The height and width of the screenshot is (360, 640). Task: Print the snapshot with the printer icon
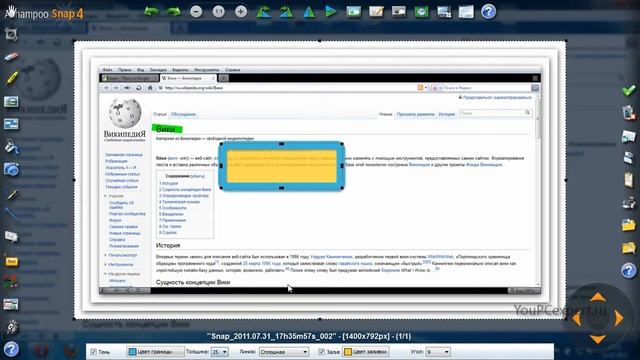pos(629,202)
